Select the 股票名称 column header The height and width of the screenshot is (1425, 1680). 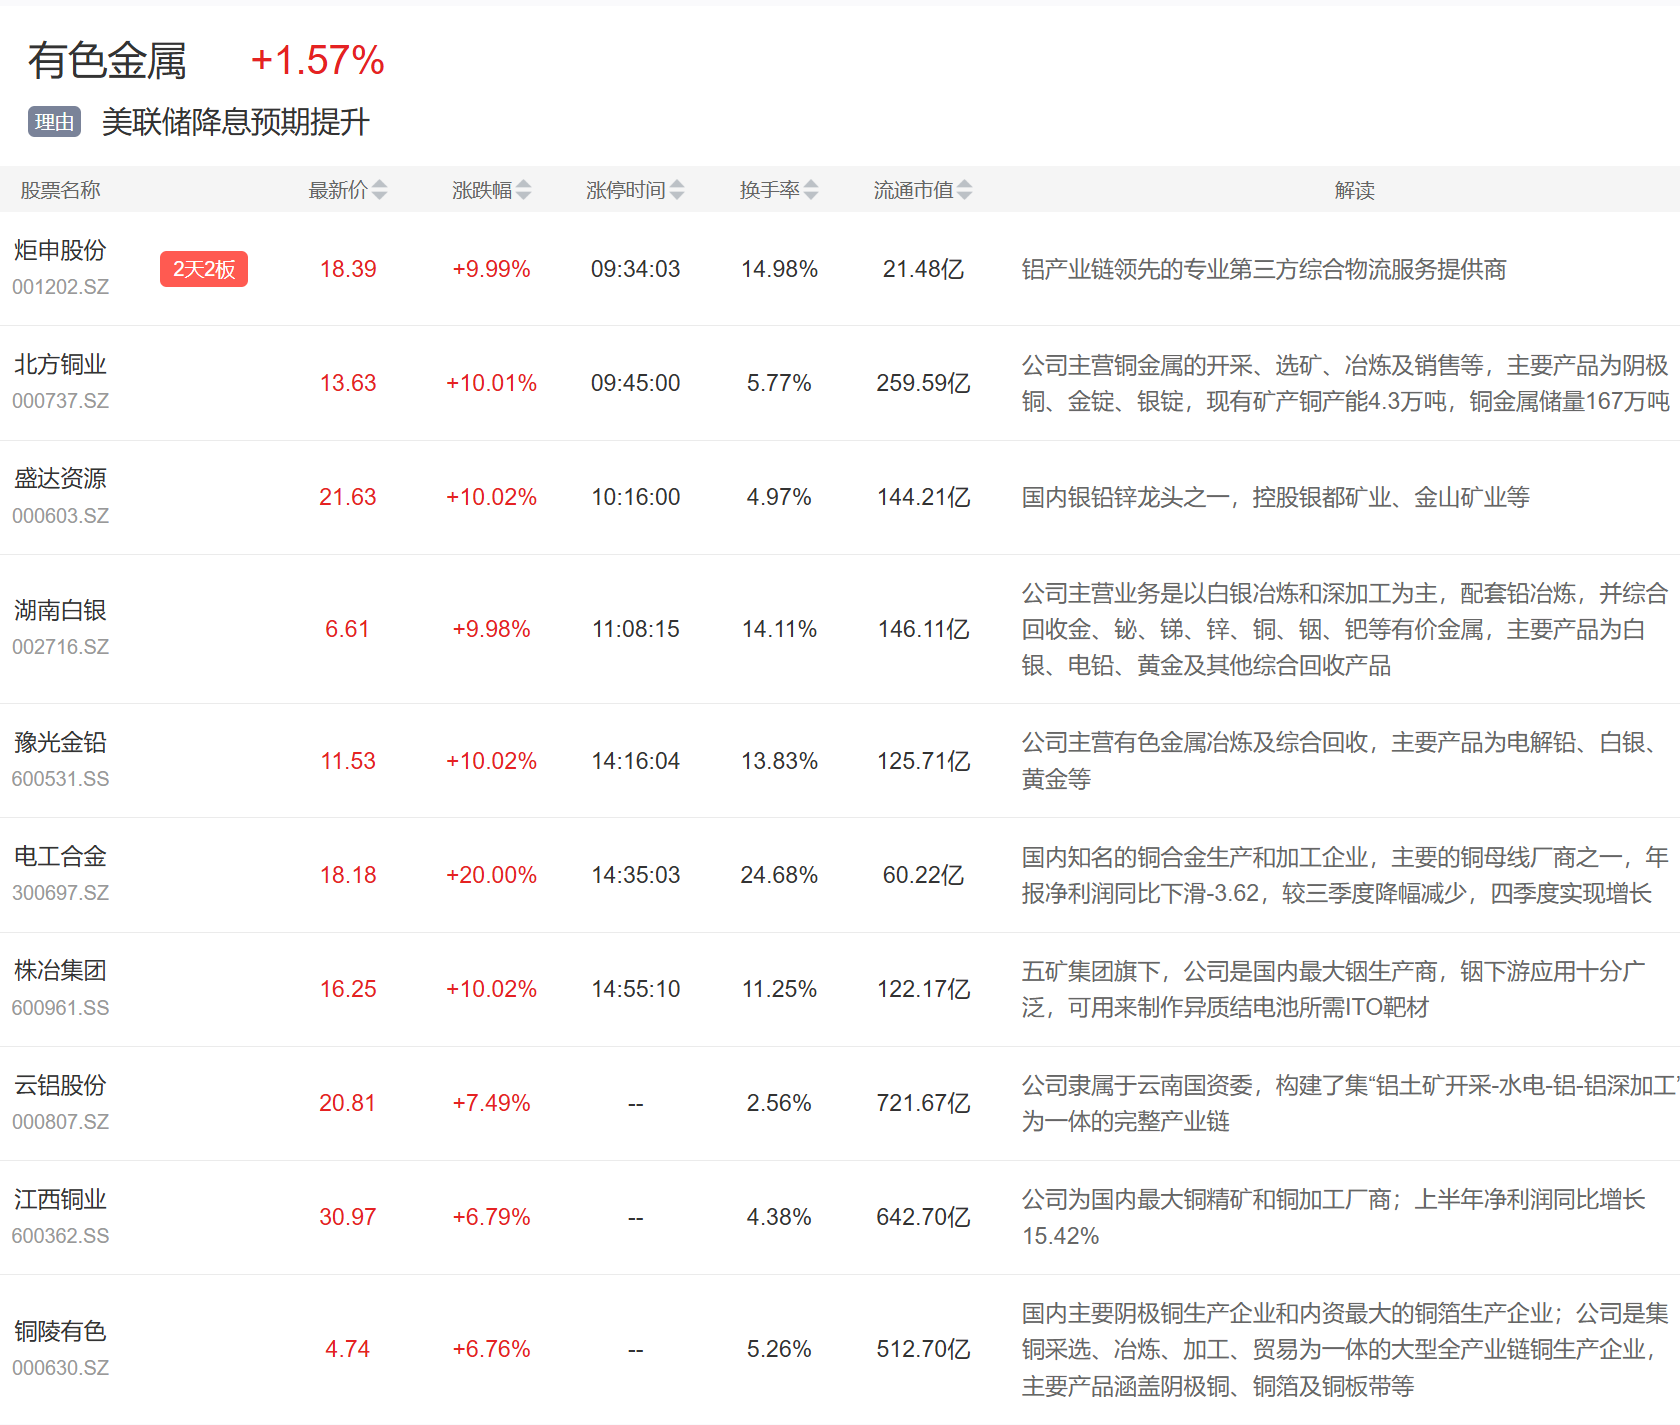60,190
